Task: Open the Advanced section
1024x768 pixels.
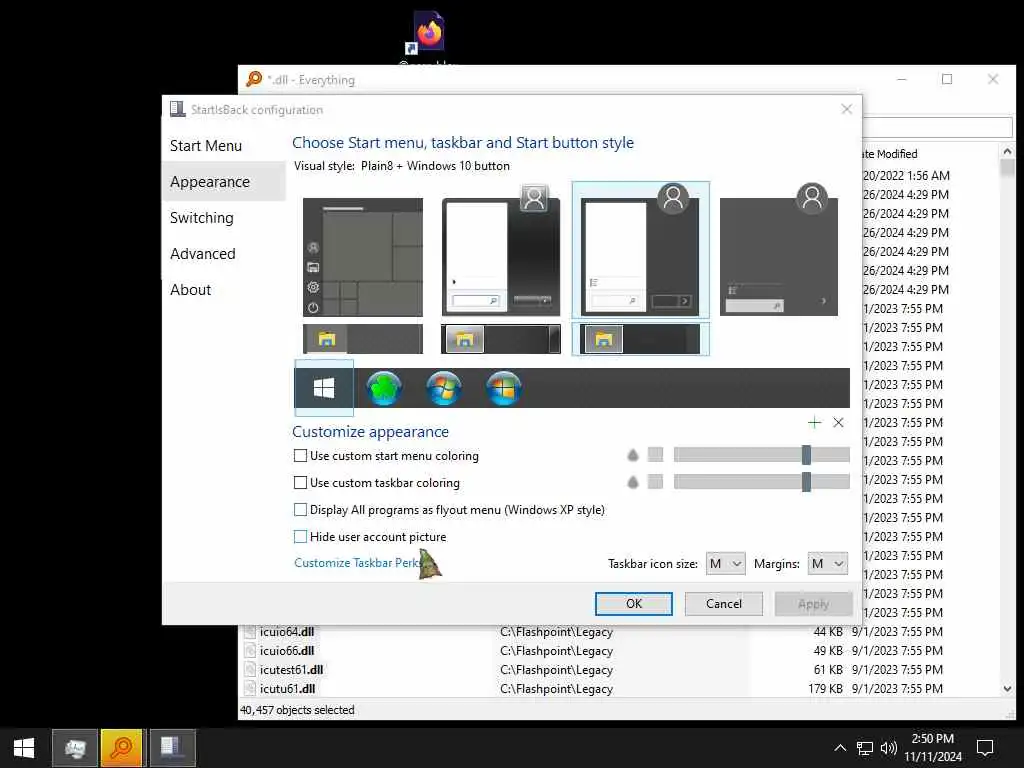Action: (x=202, y=253)
